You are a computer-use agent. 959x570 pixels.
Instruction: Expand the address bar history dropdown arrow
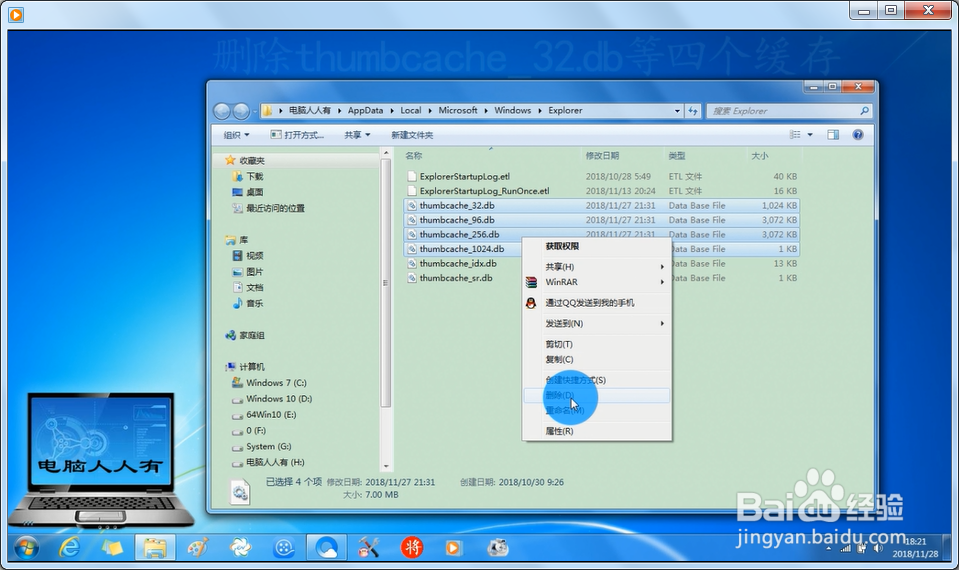pyautogui.click(x=677, y=111)
